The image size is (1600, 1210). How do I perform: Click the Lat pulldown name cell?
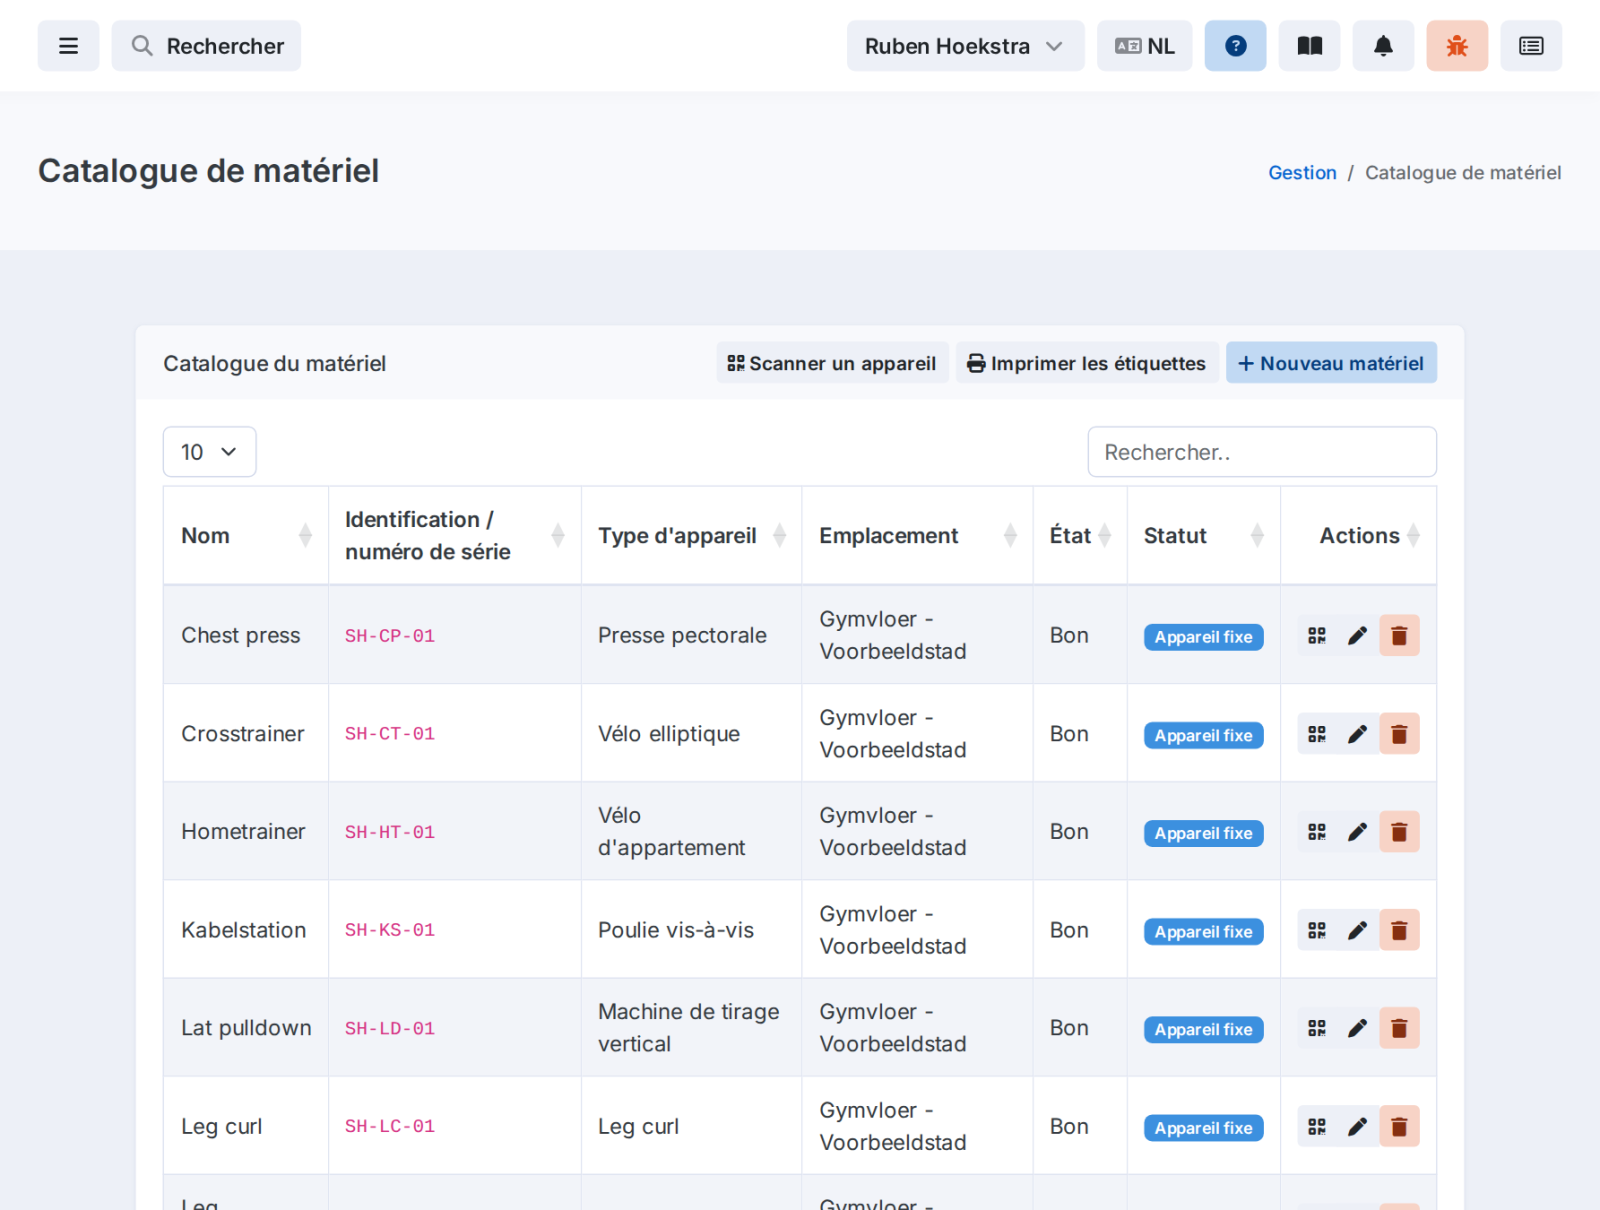[246, 1028]
